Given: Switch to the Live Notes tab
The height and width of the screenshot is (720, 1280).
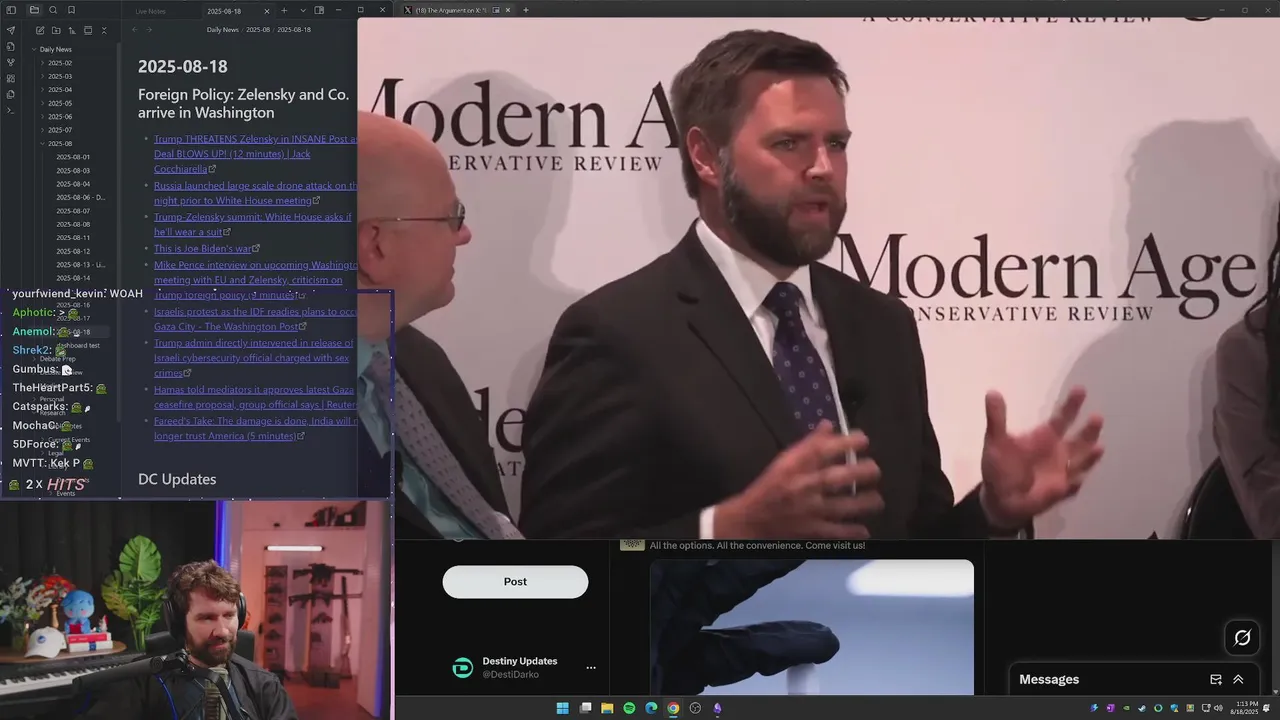Looking at the screenshot, I should tap(151, 11).
